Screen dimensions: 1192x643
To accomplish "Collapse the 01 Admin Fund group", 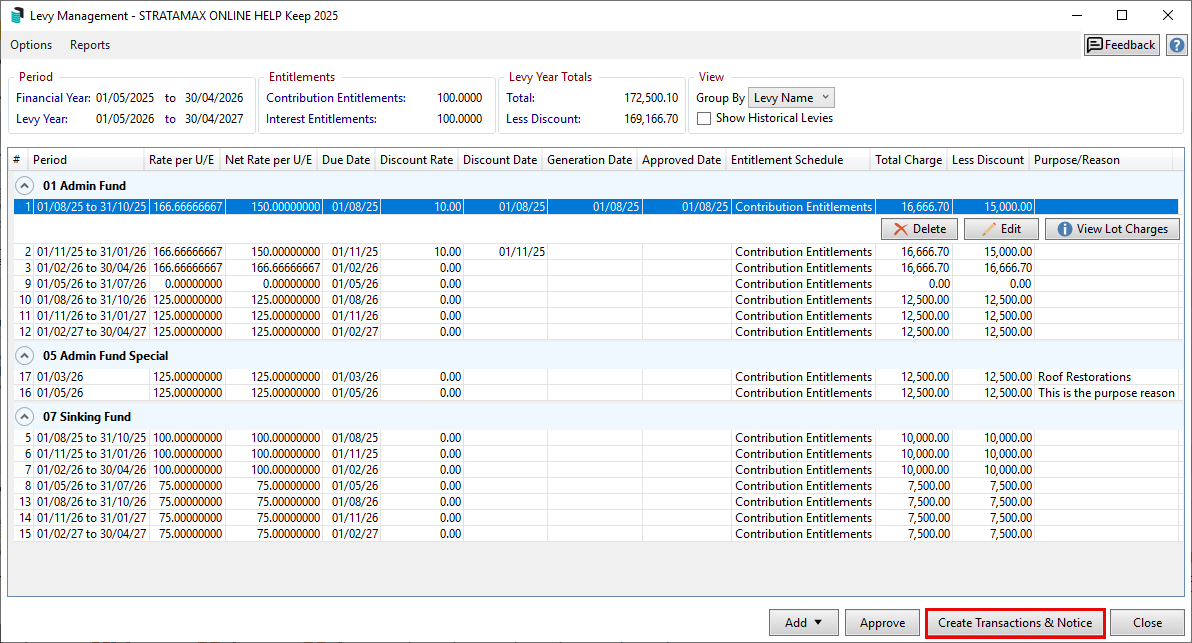I will pos(24,185).
